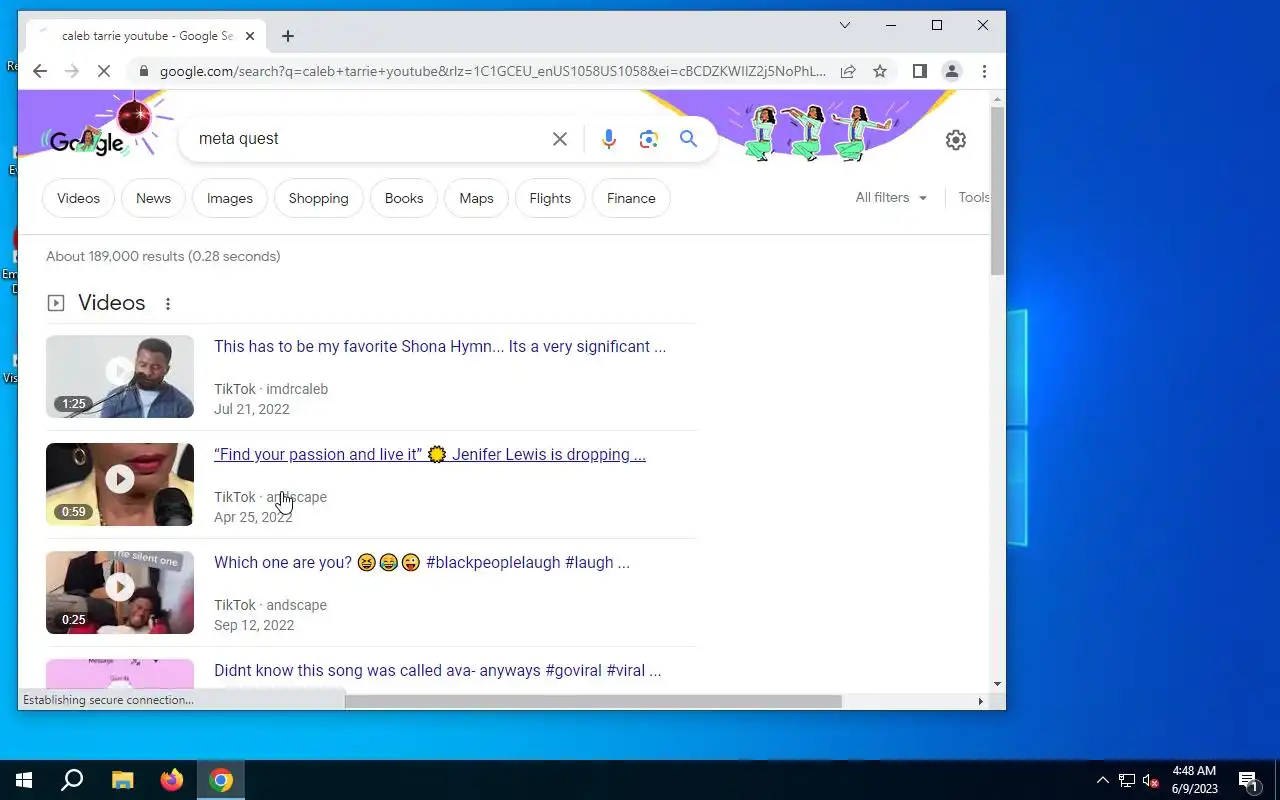Click the address bar URL
Viewport: 1280px width, 800px height.
[493, 71]
